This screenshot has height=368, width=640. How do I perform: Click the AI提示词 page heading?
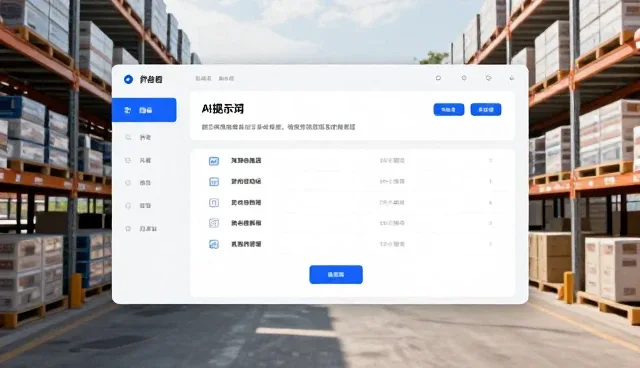click(x=223, y=109)
